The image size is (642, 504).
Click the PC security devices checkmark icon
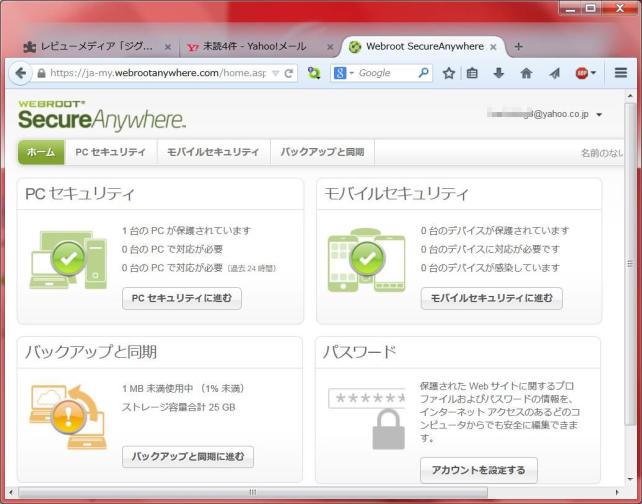(68, 258)
